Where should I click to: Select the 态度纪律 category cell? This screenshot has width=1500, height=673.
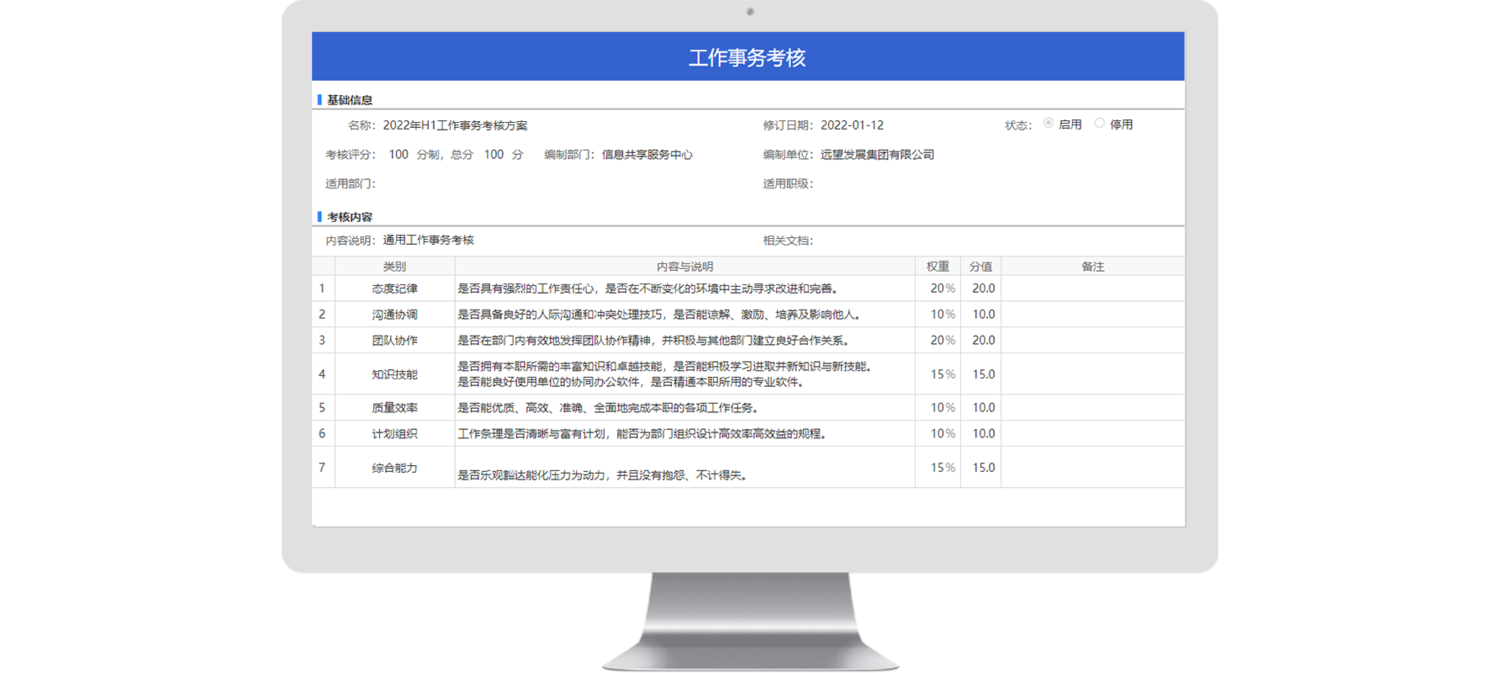coord(394,289)
